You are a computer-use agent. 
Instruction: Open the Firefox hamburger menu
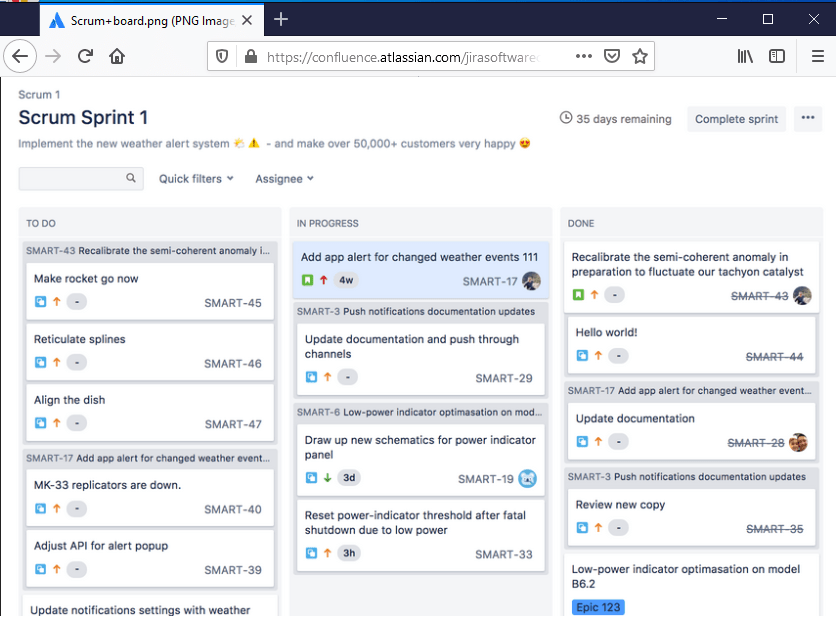[x=817, y=56]
